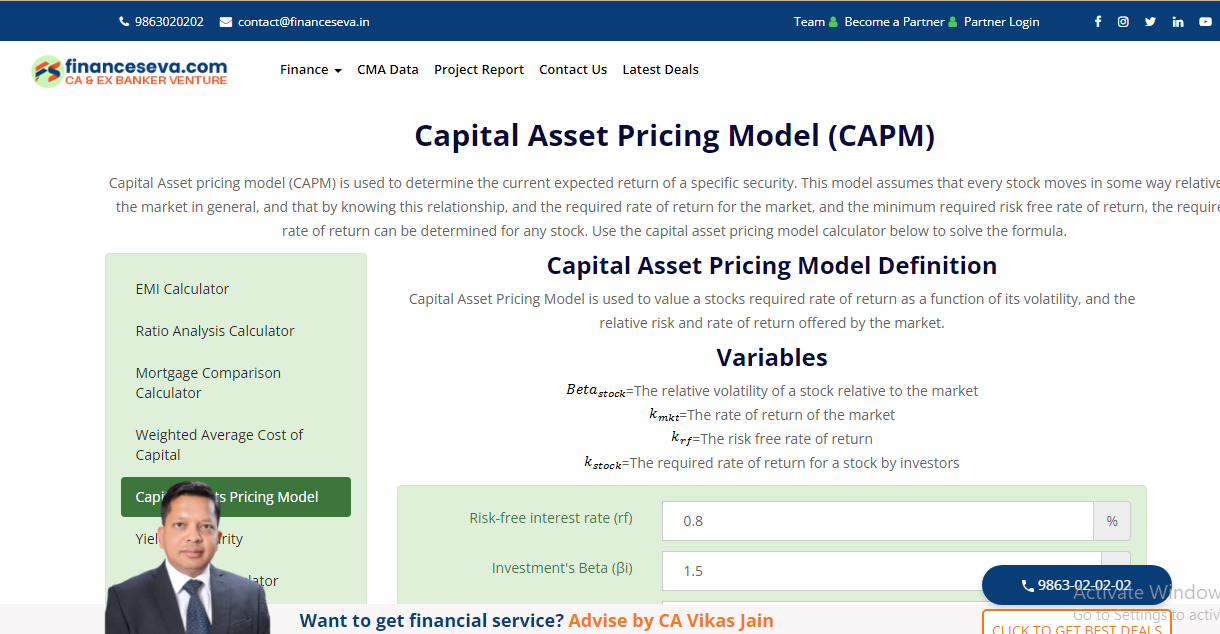Click the Become a Partner link
The width and height of the screenshot is (1220, 634).
point(894,22)
